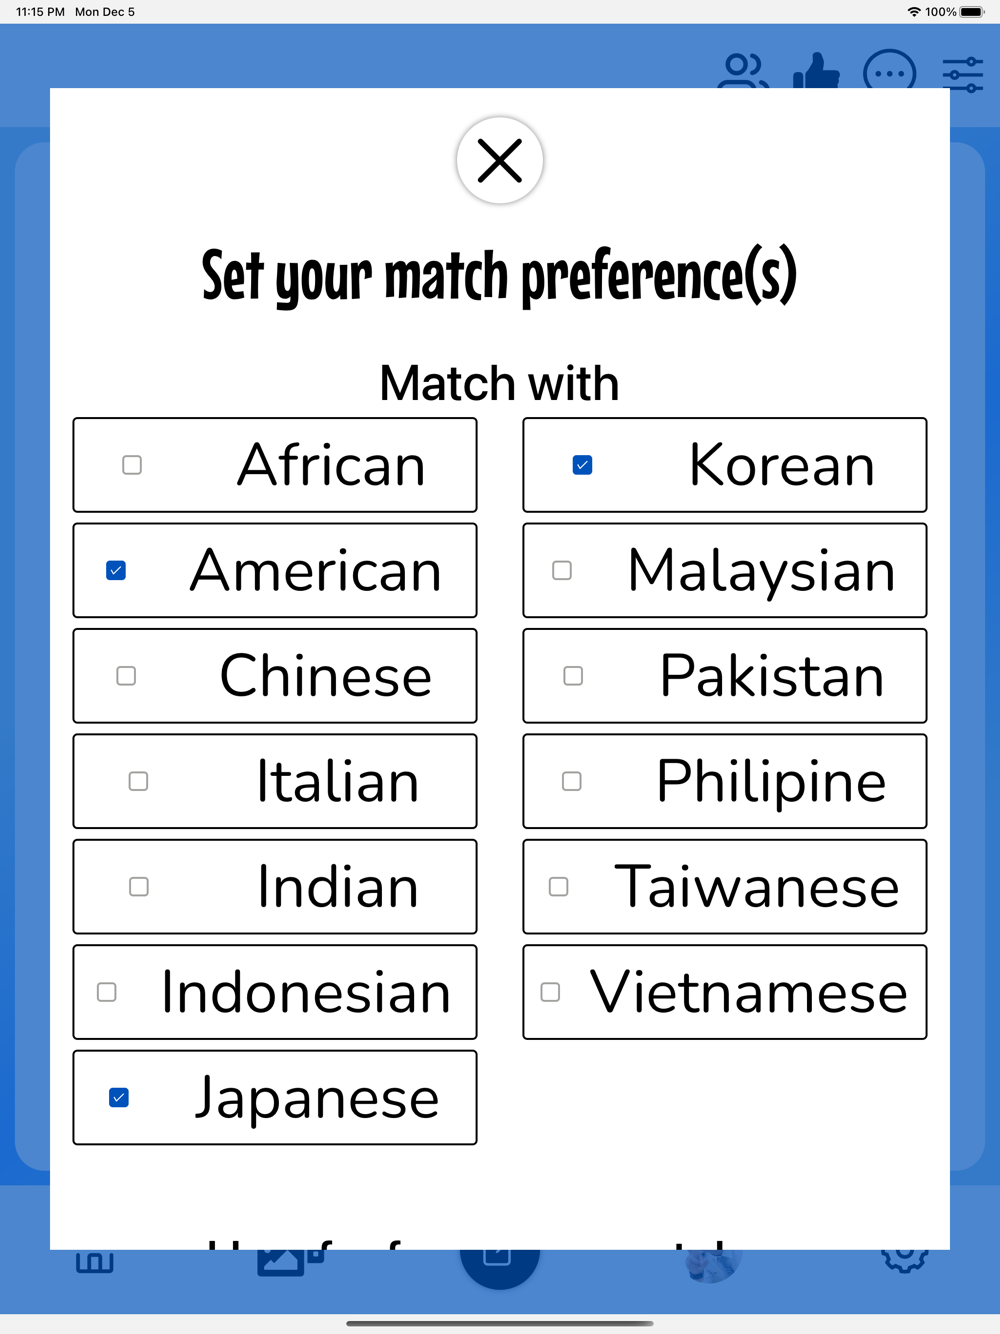Tick the Pakistan checkbox
The width and height of the screenshot is (1000, 1334).
click(x=573, y=676)
